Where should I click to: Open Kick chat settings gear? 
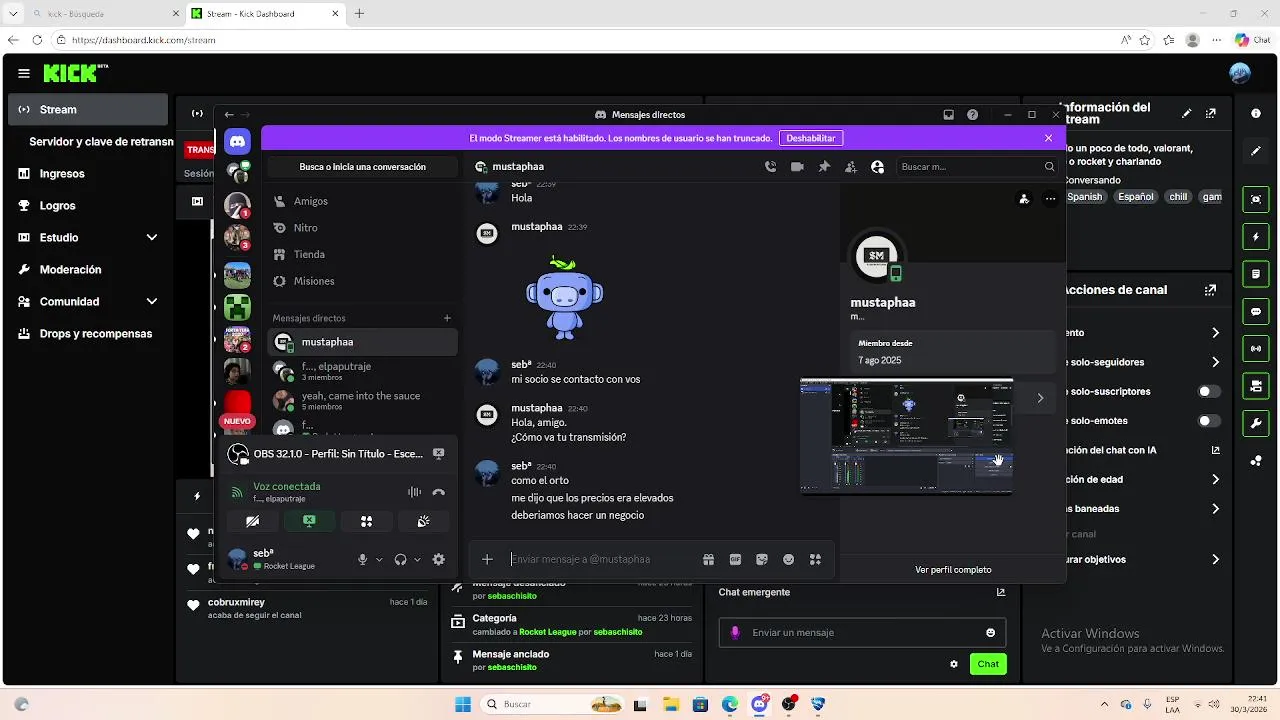(x=954, y=664)
